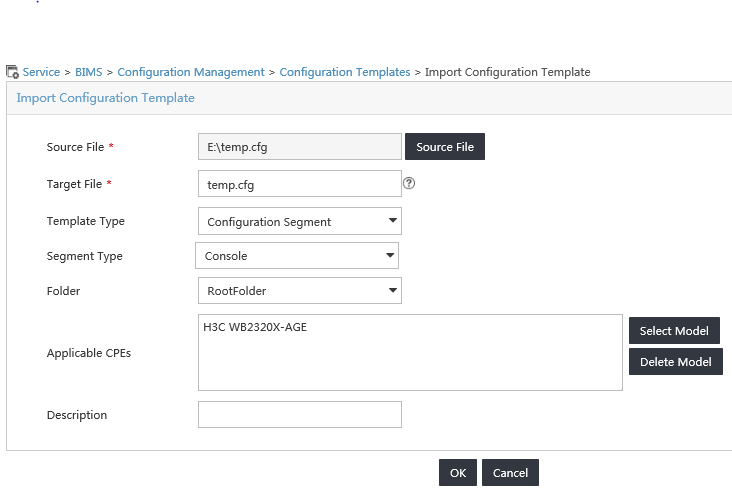Click the Select Model button

674,331
